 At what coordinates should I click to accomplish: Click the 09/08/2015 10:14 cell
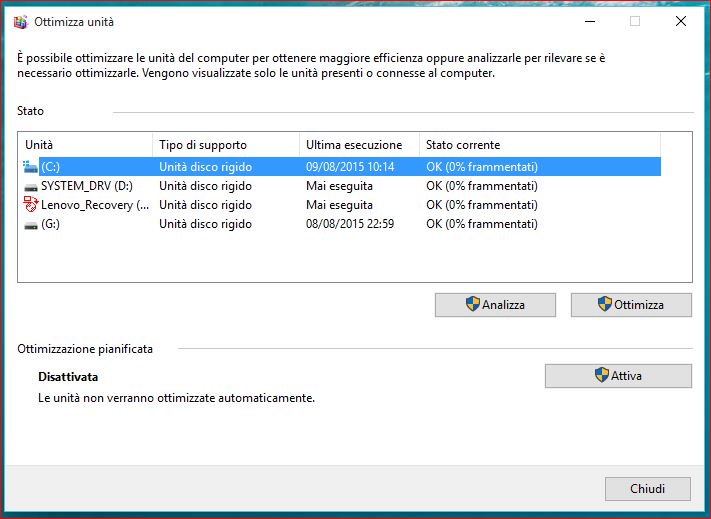coord(350,167)
